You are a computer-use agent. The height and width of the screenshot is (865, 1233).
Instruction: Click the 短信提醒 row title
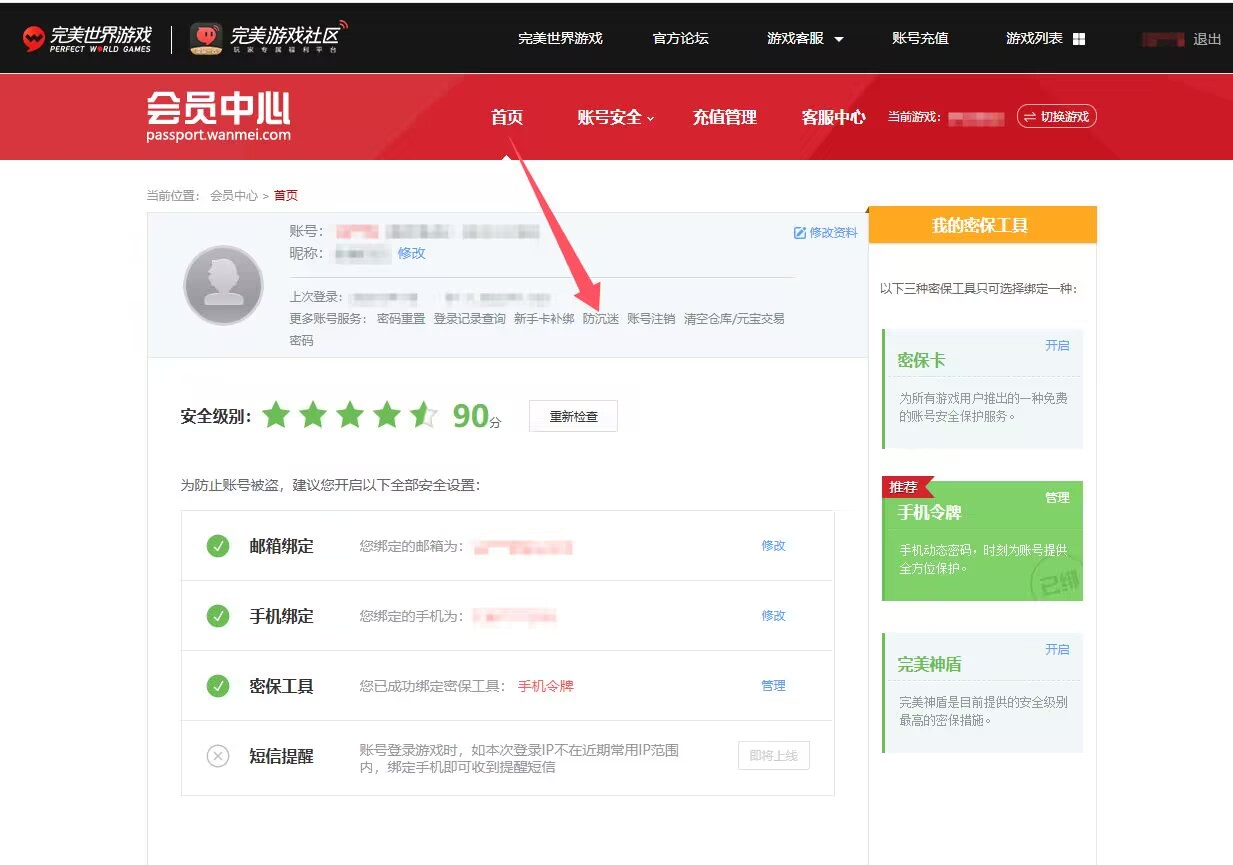pos(281,756)
